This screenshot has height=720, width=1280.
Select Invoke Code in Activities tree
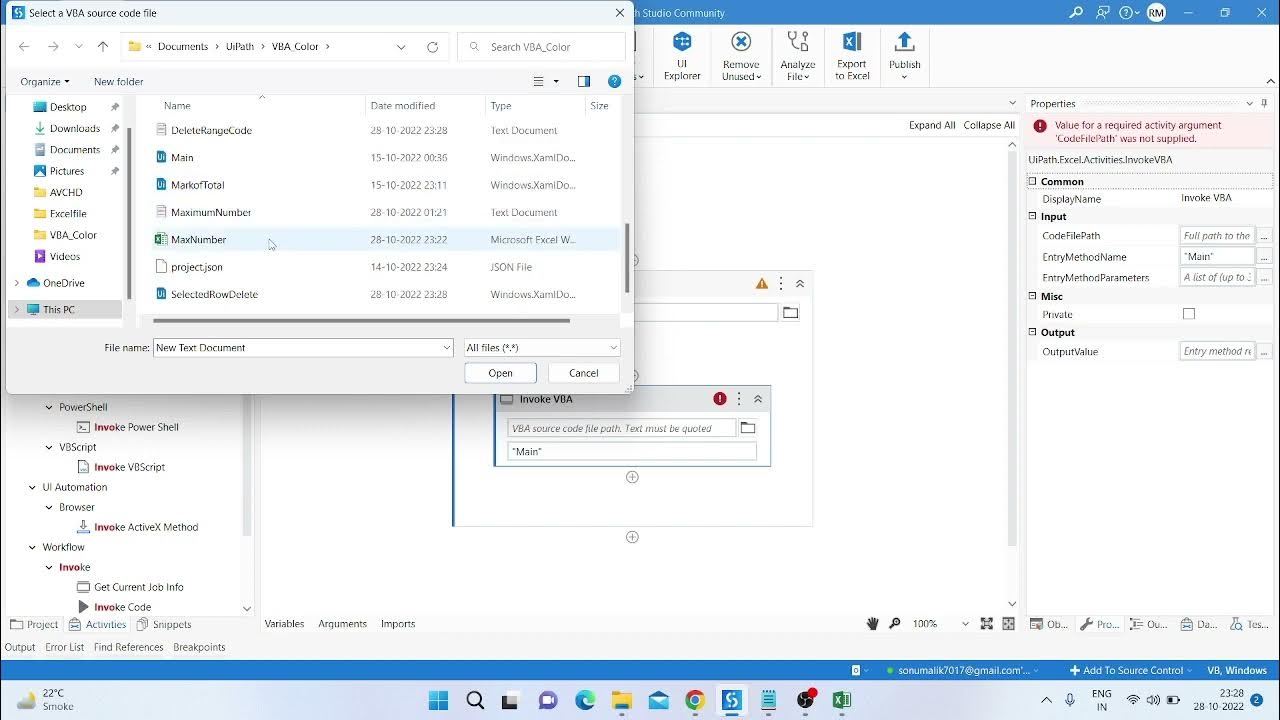point(122,607)
